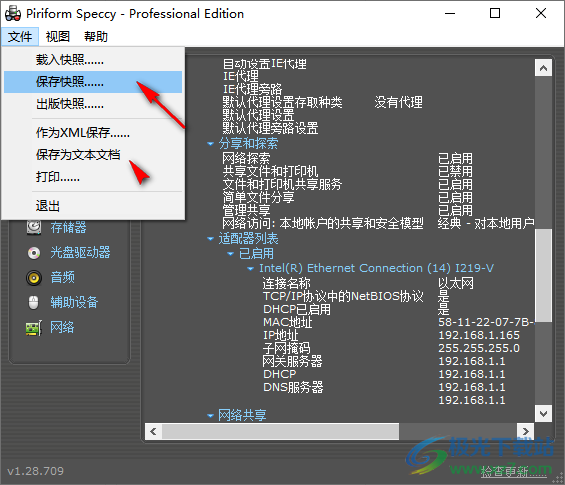Maximize the Speccy window

[495, 14]
